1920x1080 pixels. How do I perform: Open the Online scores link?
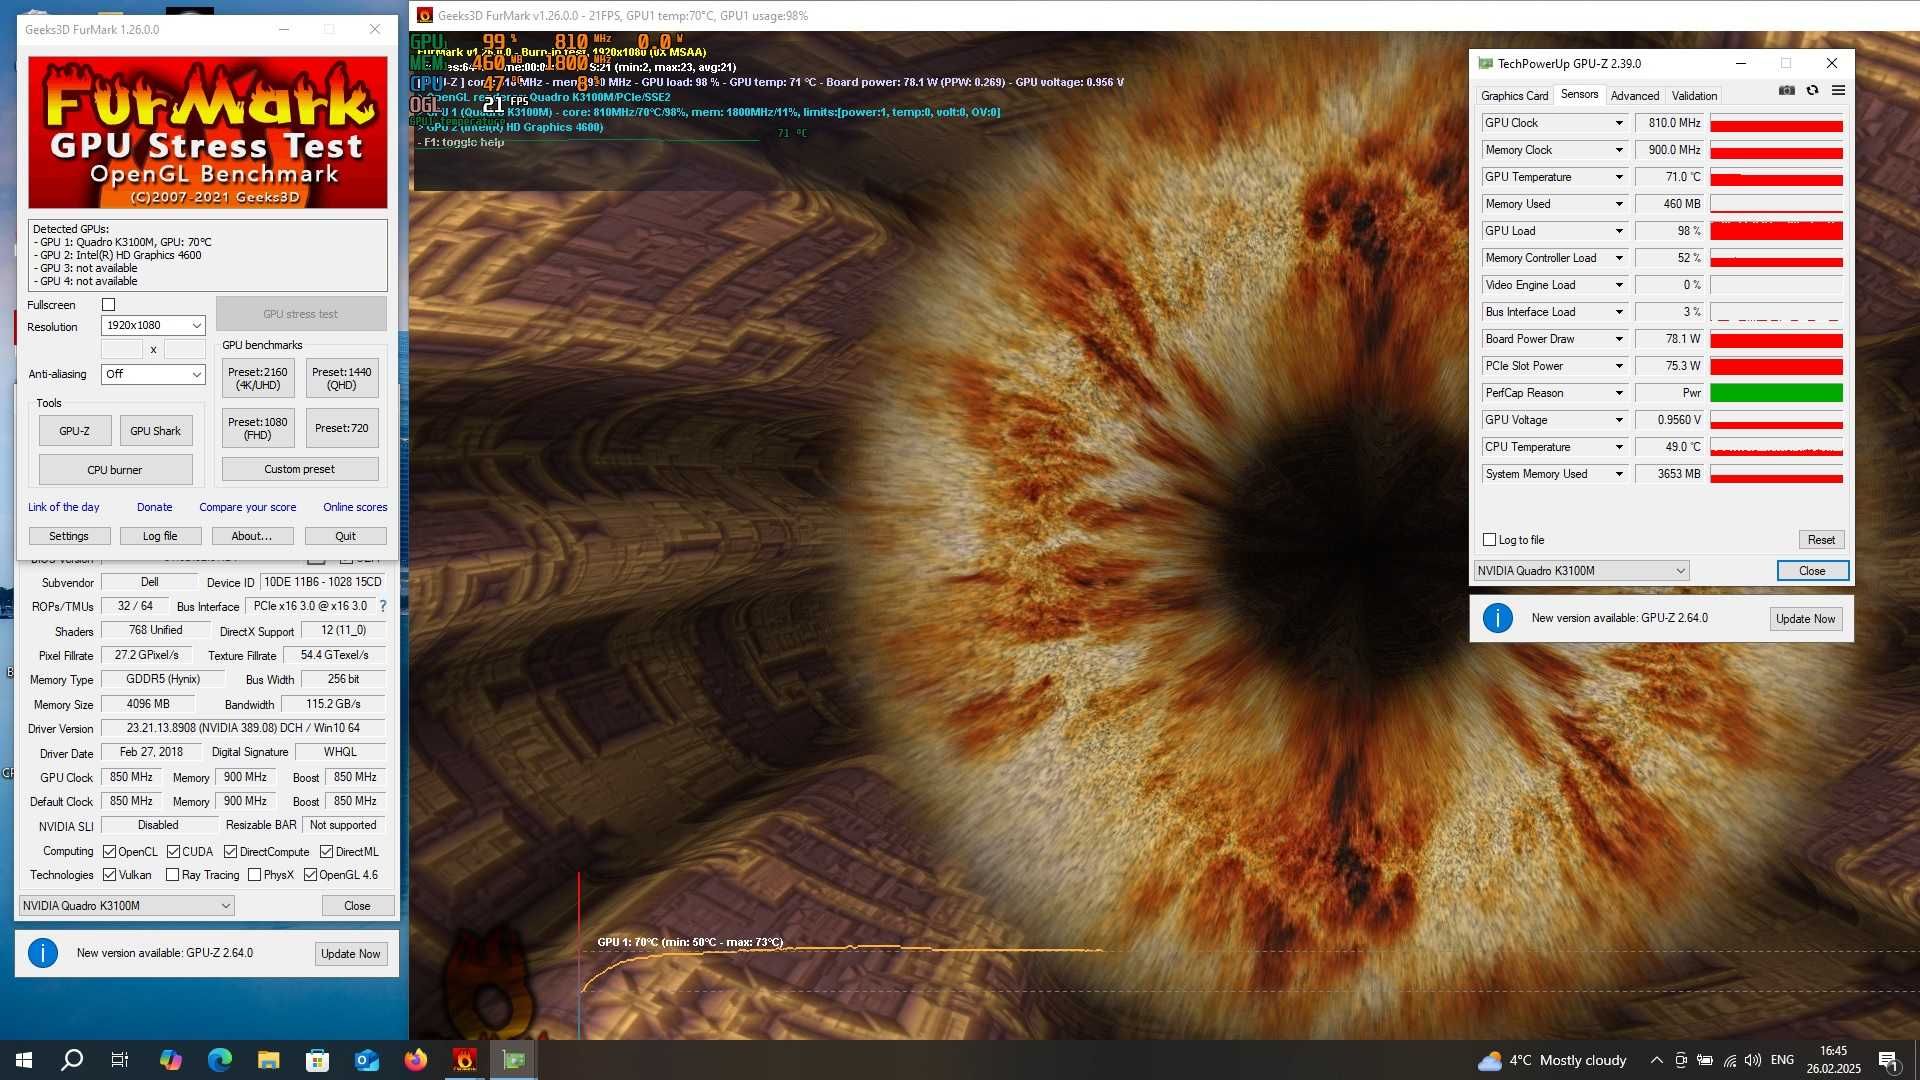355,507
